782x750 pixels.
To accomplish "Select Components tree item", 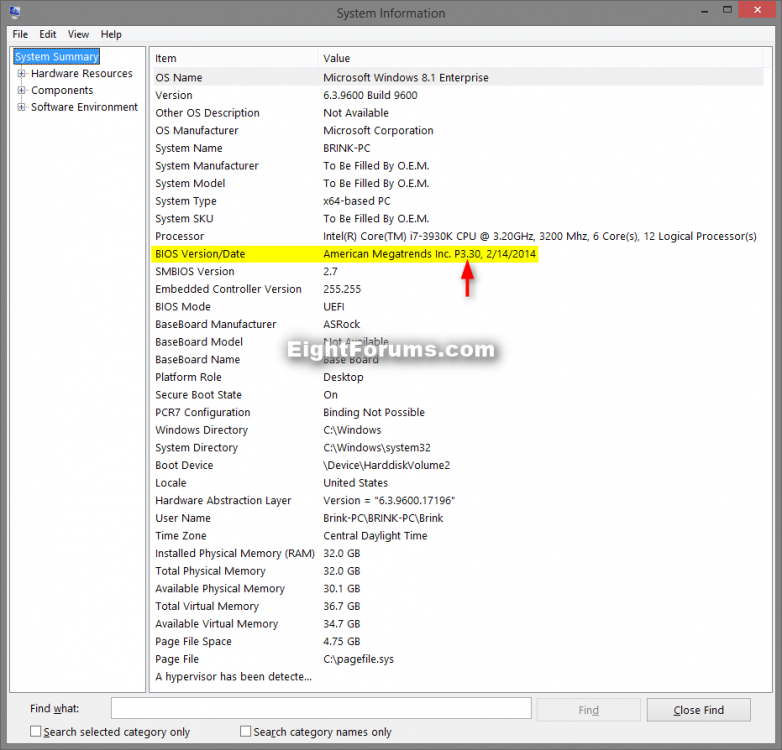I will click(62, 90).
